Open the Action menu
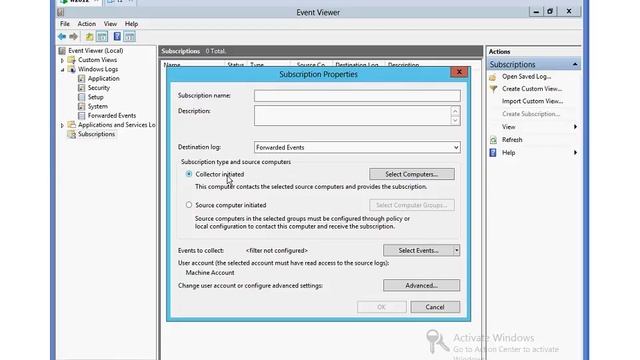This screenshot has height=360, width=640. [x=87, y=24]
